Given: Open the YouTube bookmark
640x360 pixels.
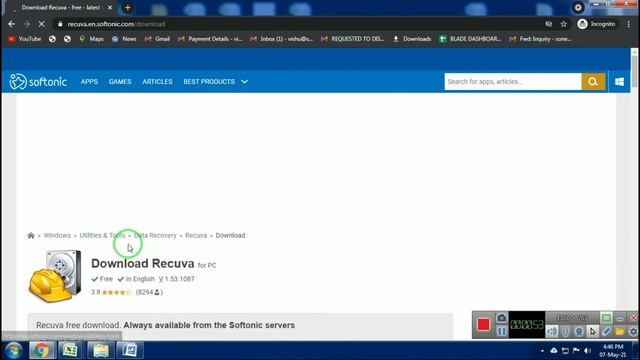Looking at the screenshot, I should (25, 39).
